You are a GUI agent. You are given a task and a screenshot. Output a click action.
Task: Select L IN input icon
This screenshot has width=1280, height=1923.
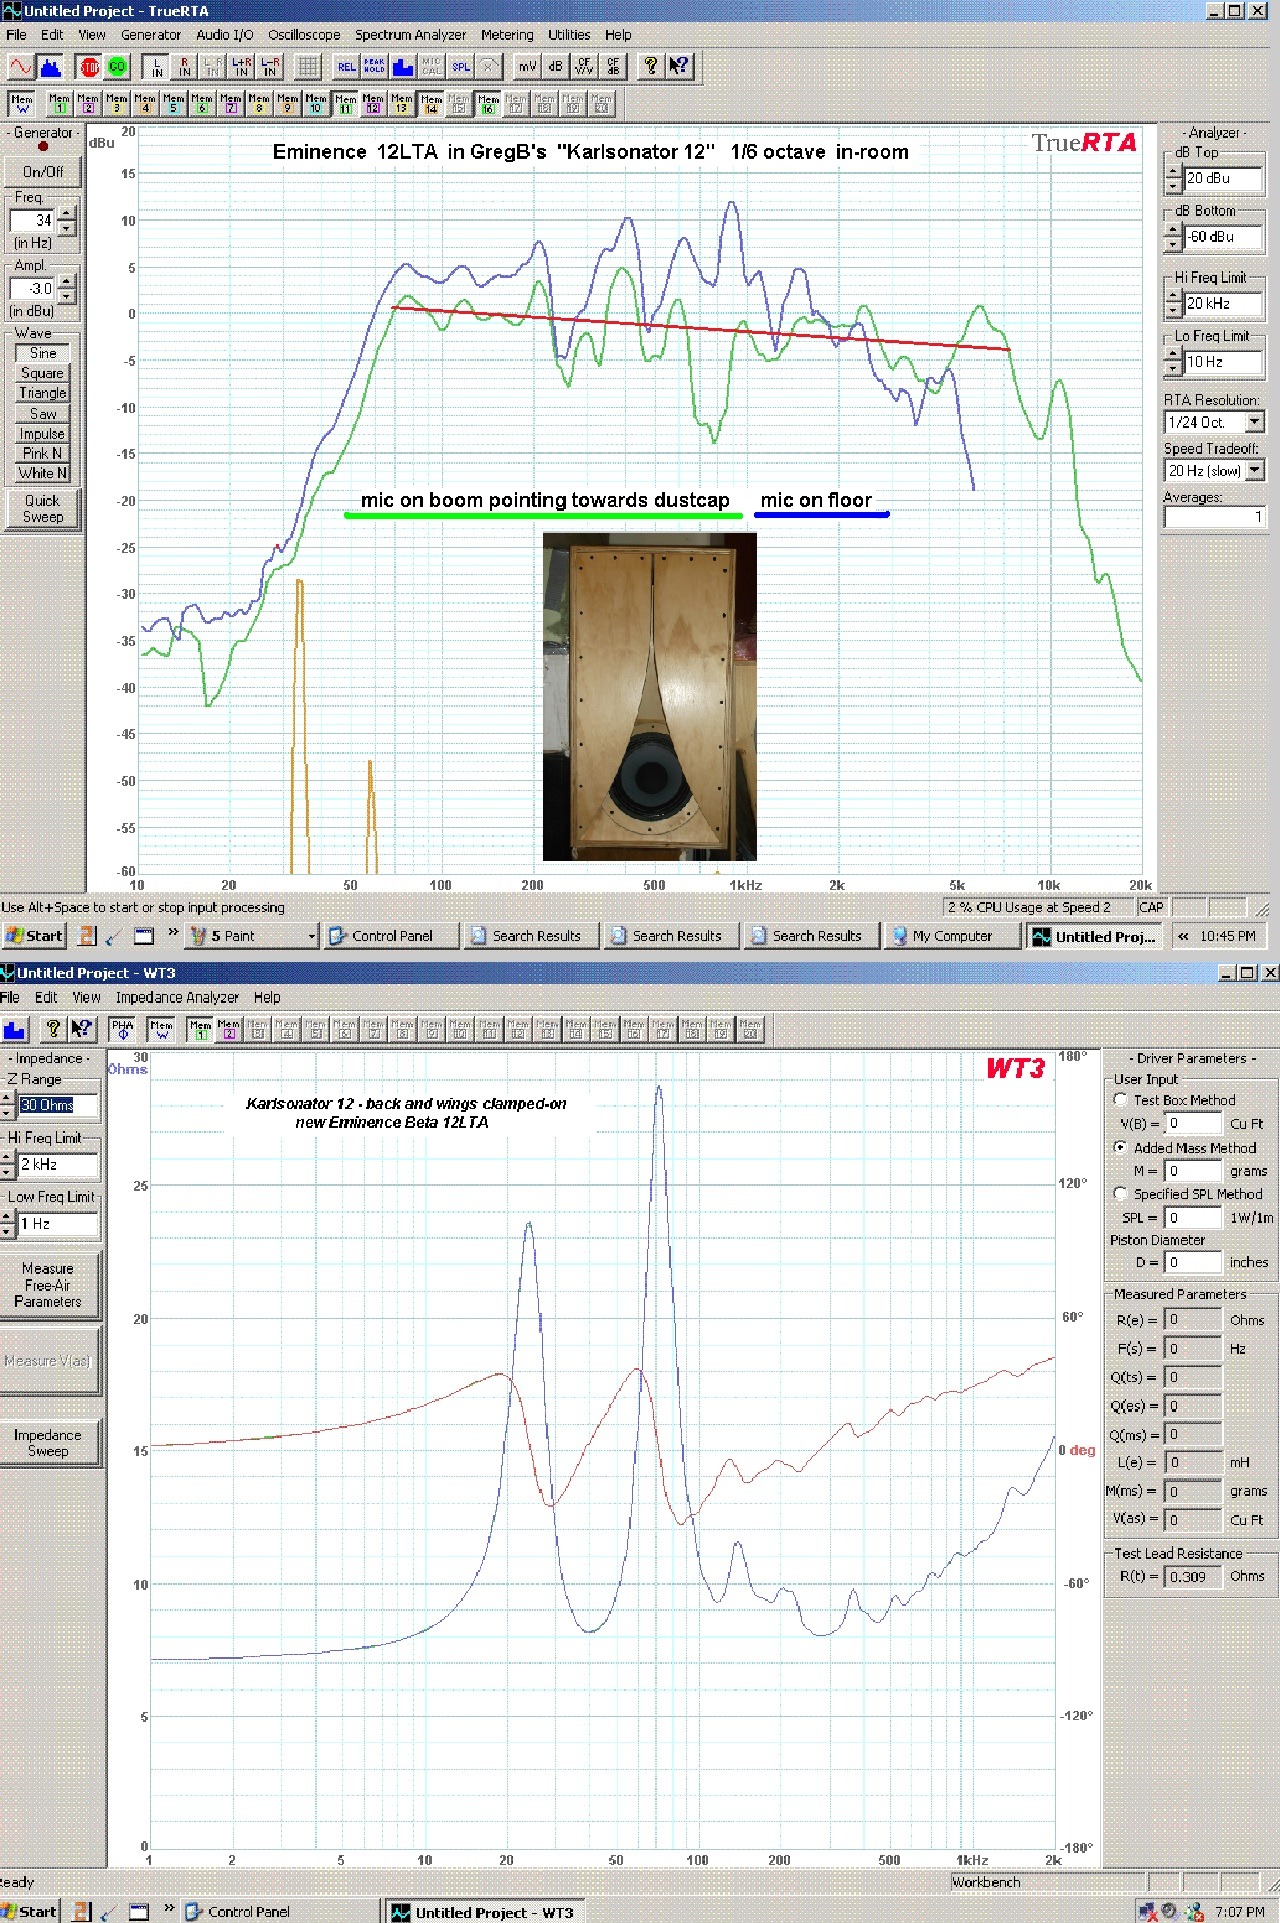click(156, 67)
